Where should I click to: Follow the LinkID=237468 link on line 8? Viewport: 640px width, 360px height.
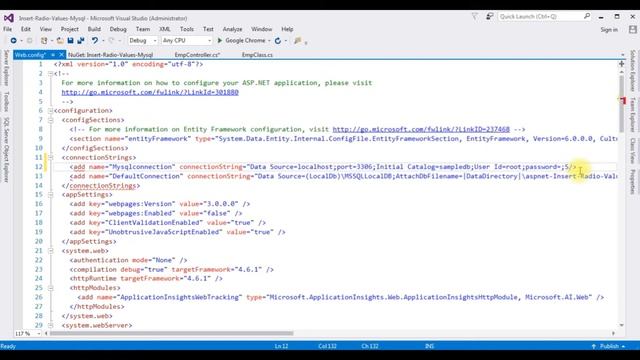(421, 129)
